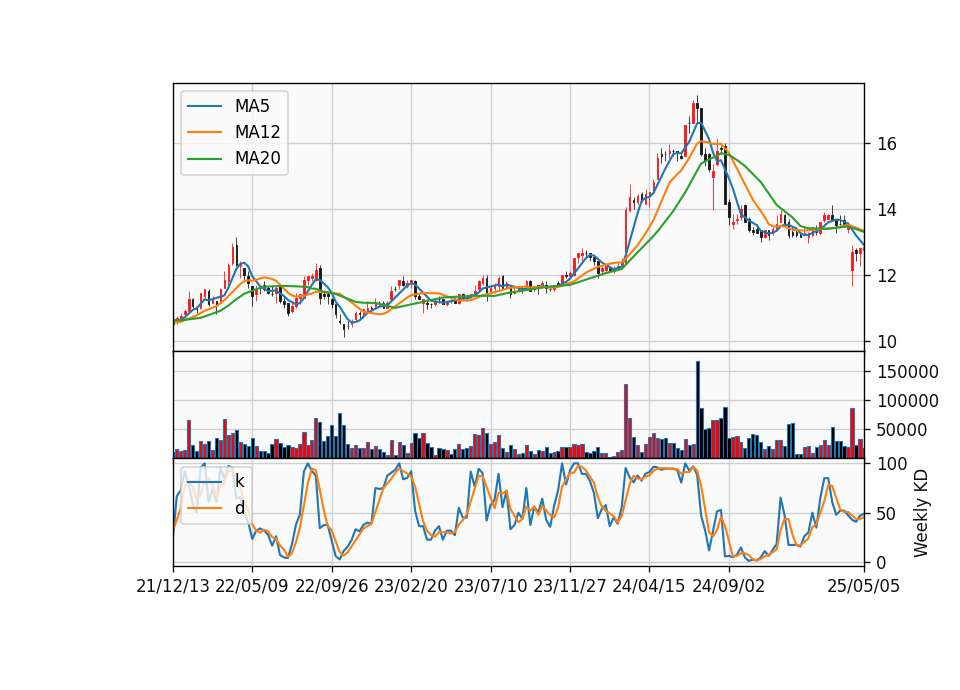
Task: Click the d legend label in KD panel
Action: click(x=239, y=508)
